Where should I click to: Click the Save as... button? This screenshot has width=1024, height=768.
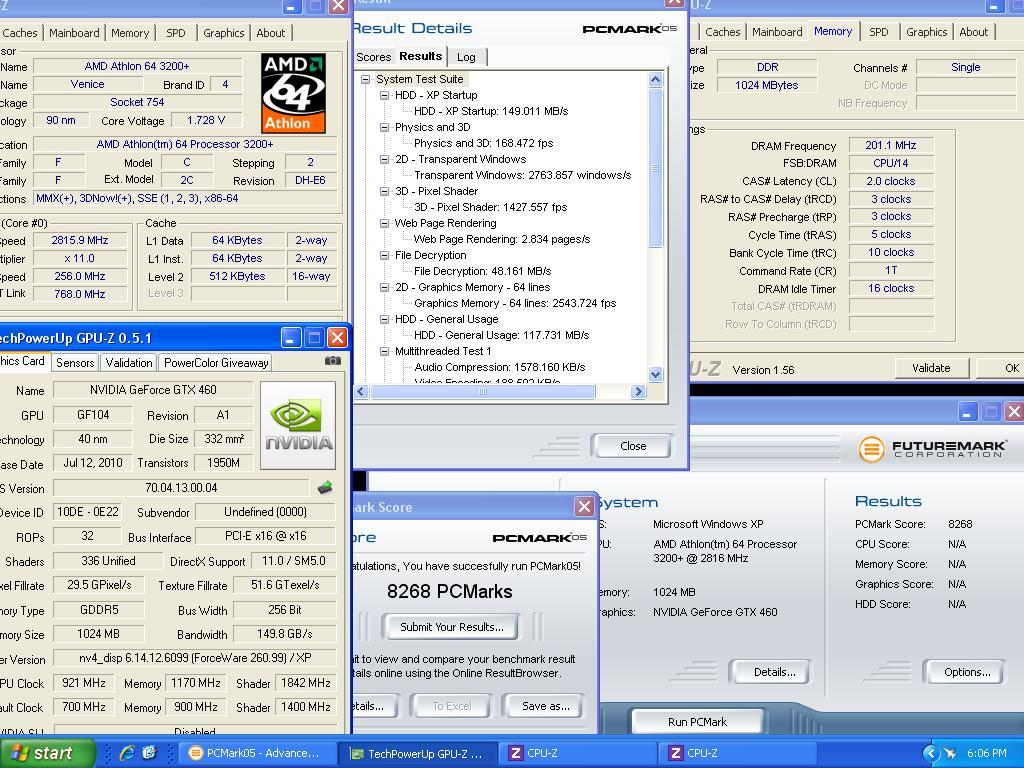pyautogui.click(x=545, y=706)
